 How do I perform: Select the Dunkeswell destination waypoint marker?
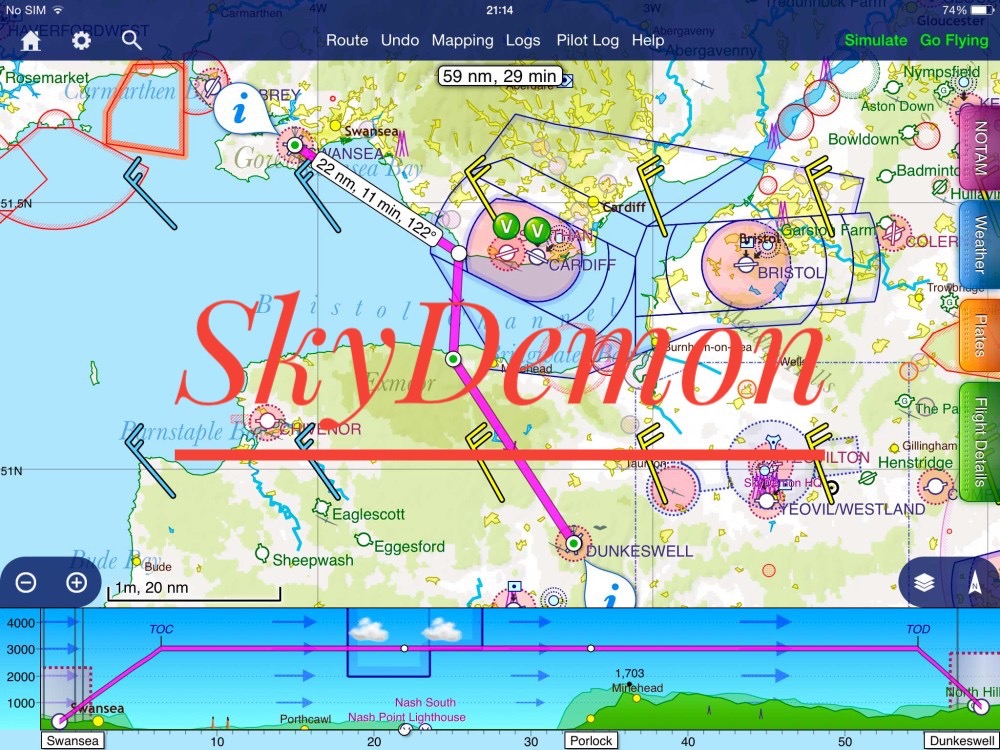(574, 543)
